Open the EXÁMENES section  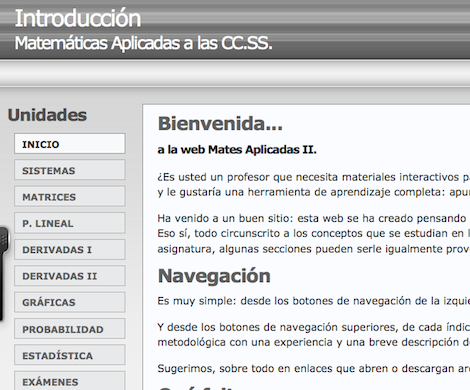(70, 381)
